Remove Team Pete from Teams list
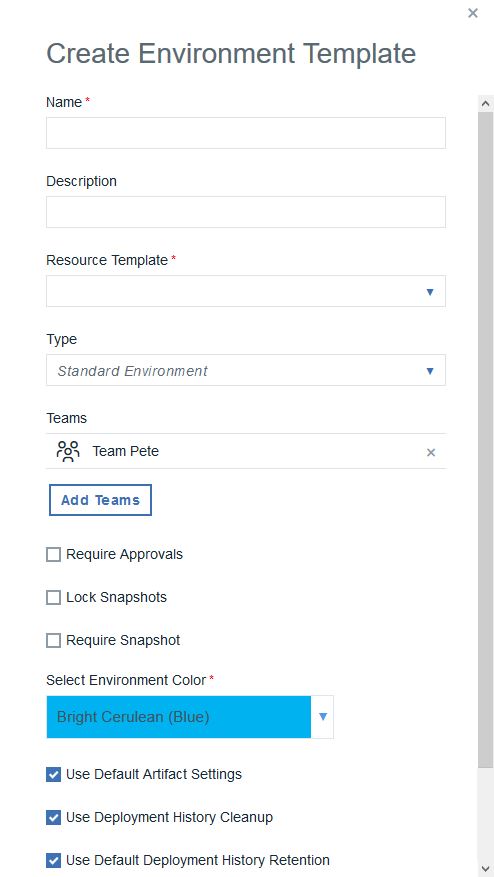494x877 pixels. [x=431, y=452]
